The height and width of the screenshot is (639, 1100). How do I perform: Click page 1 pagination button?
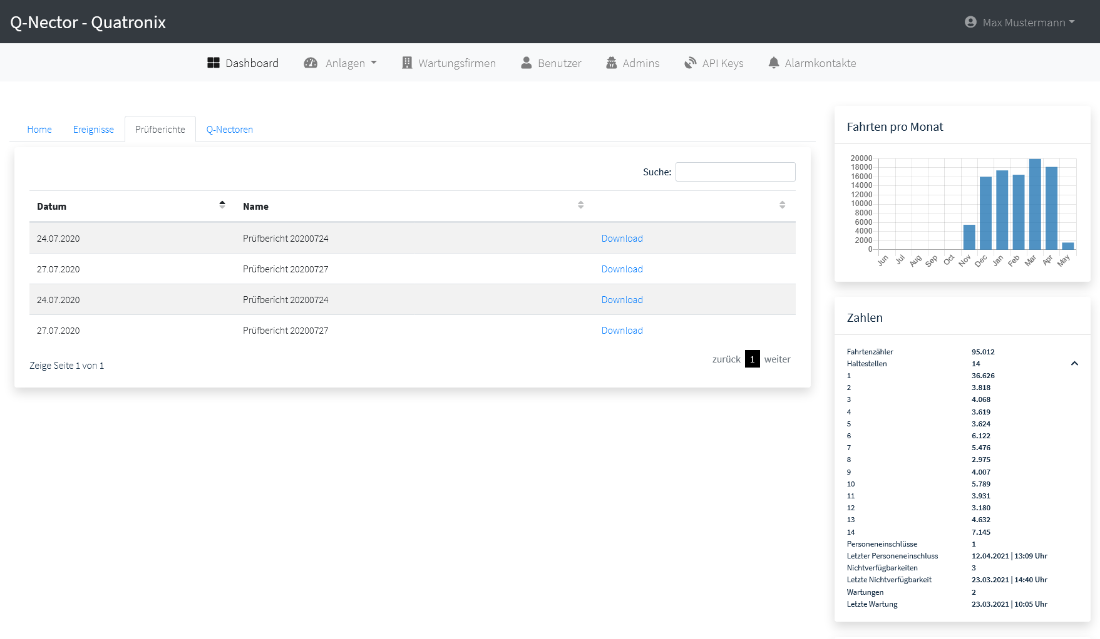tap(752, 359)
